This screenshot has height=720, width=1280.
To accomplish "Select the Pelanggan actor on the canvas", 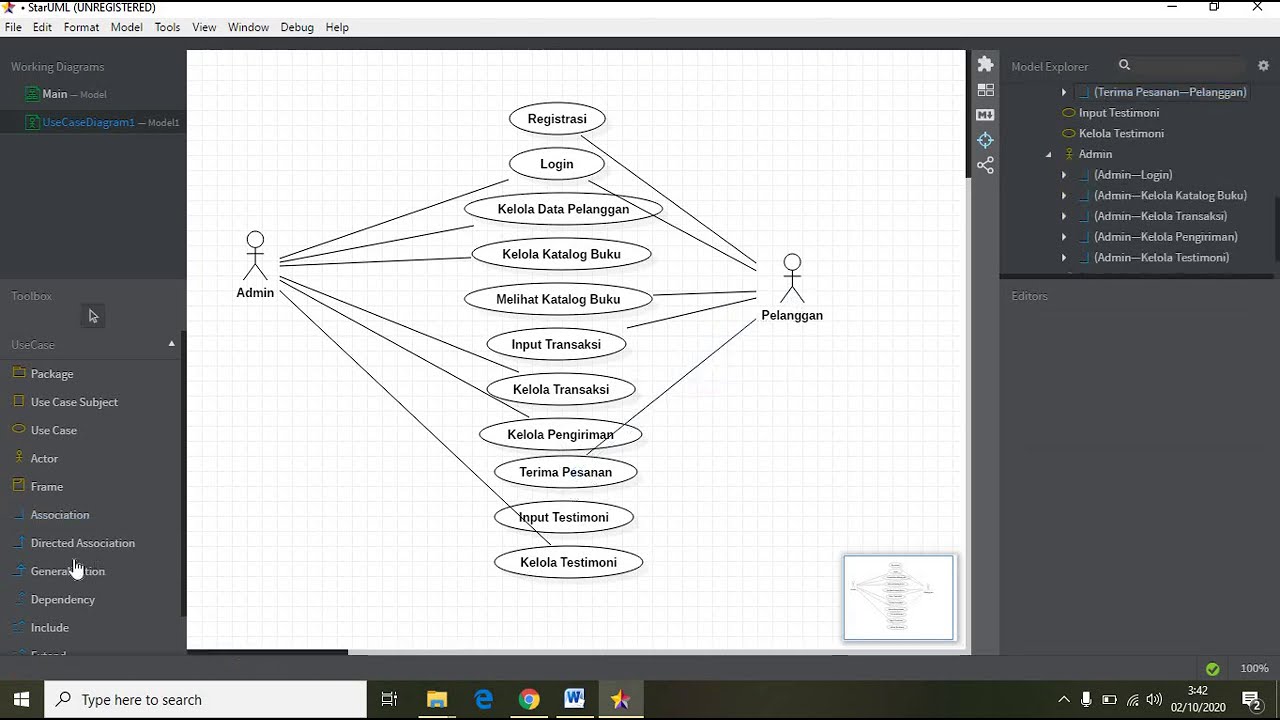I will click(792, 288).
